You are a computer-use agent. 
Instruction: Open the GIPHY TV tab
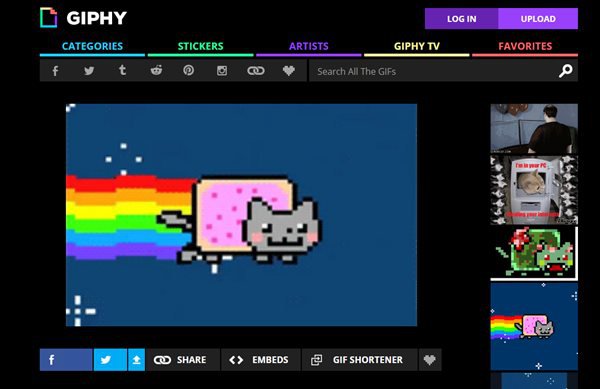pyautogui.click(x=417, y=46)
